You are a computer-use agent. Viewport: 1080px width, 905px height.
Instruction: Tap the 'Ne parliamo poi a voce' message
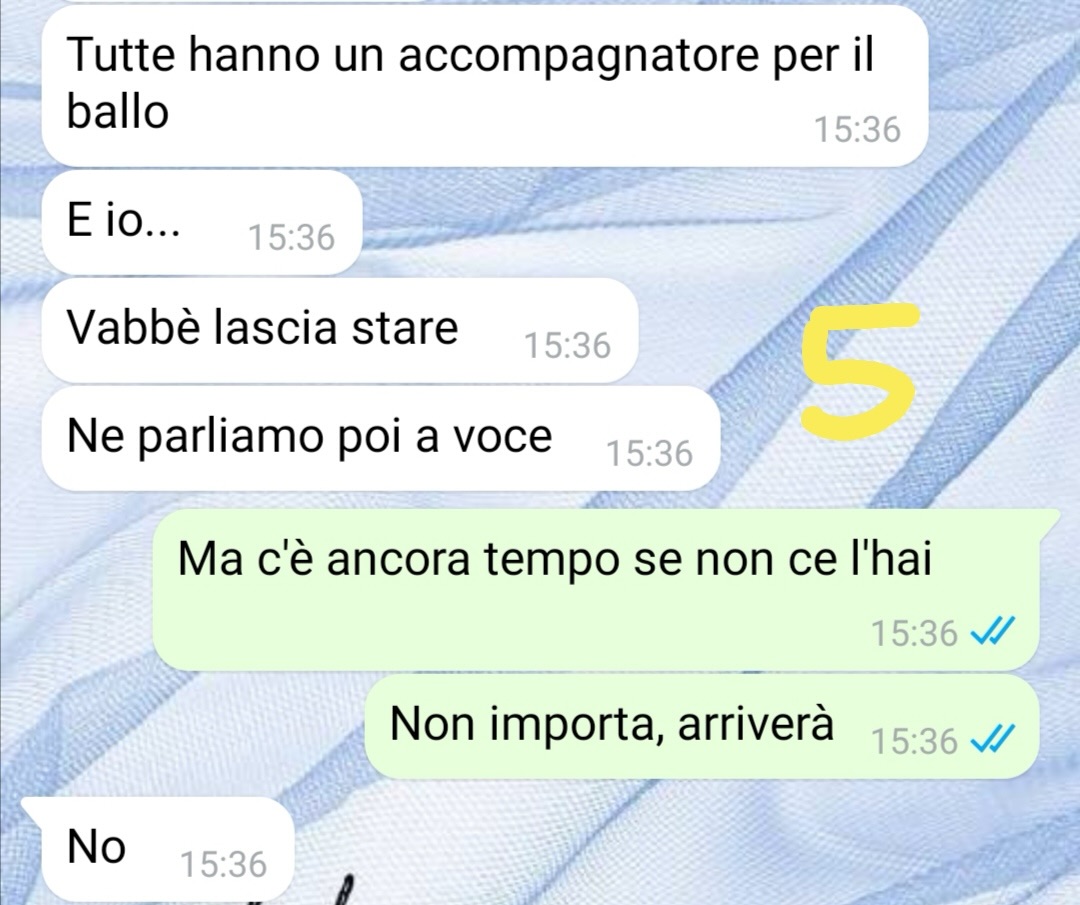tap(380, 439)
